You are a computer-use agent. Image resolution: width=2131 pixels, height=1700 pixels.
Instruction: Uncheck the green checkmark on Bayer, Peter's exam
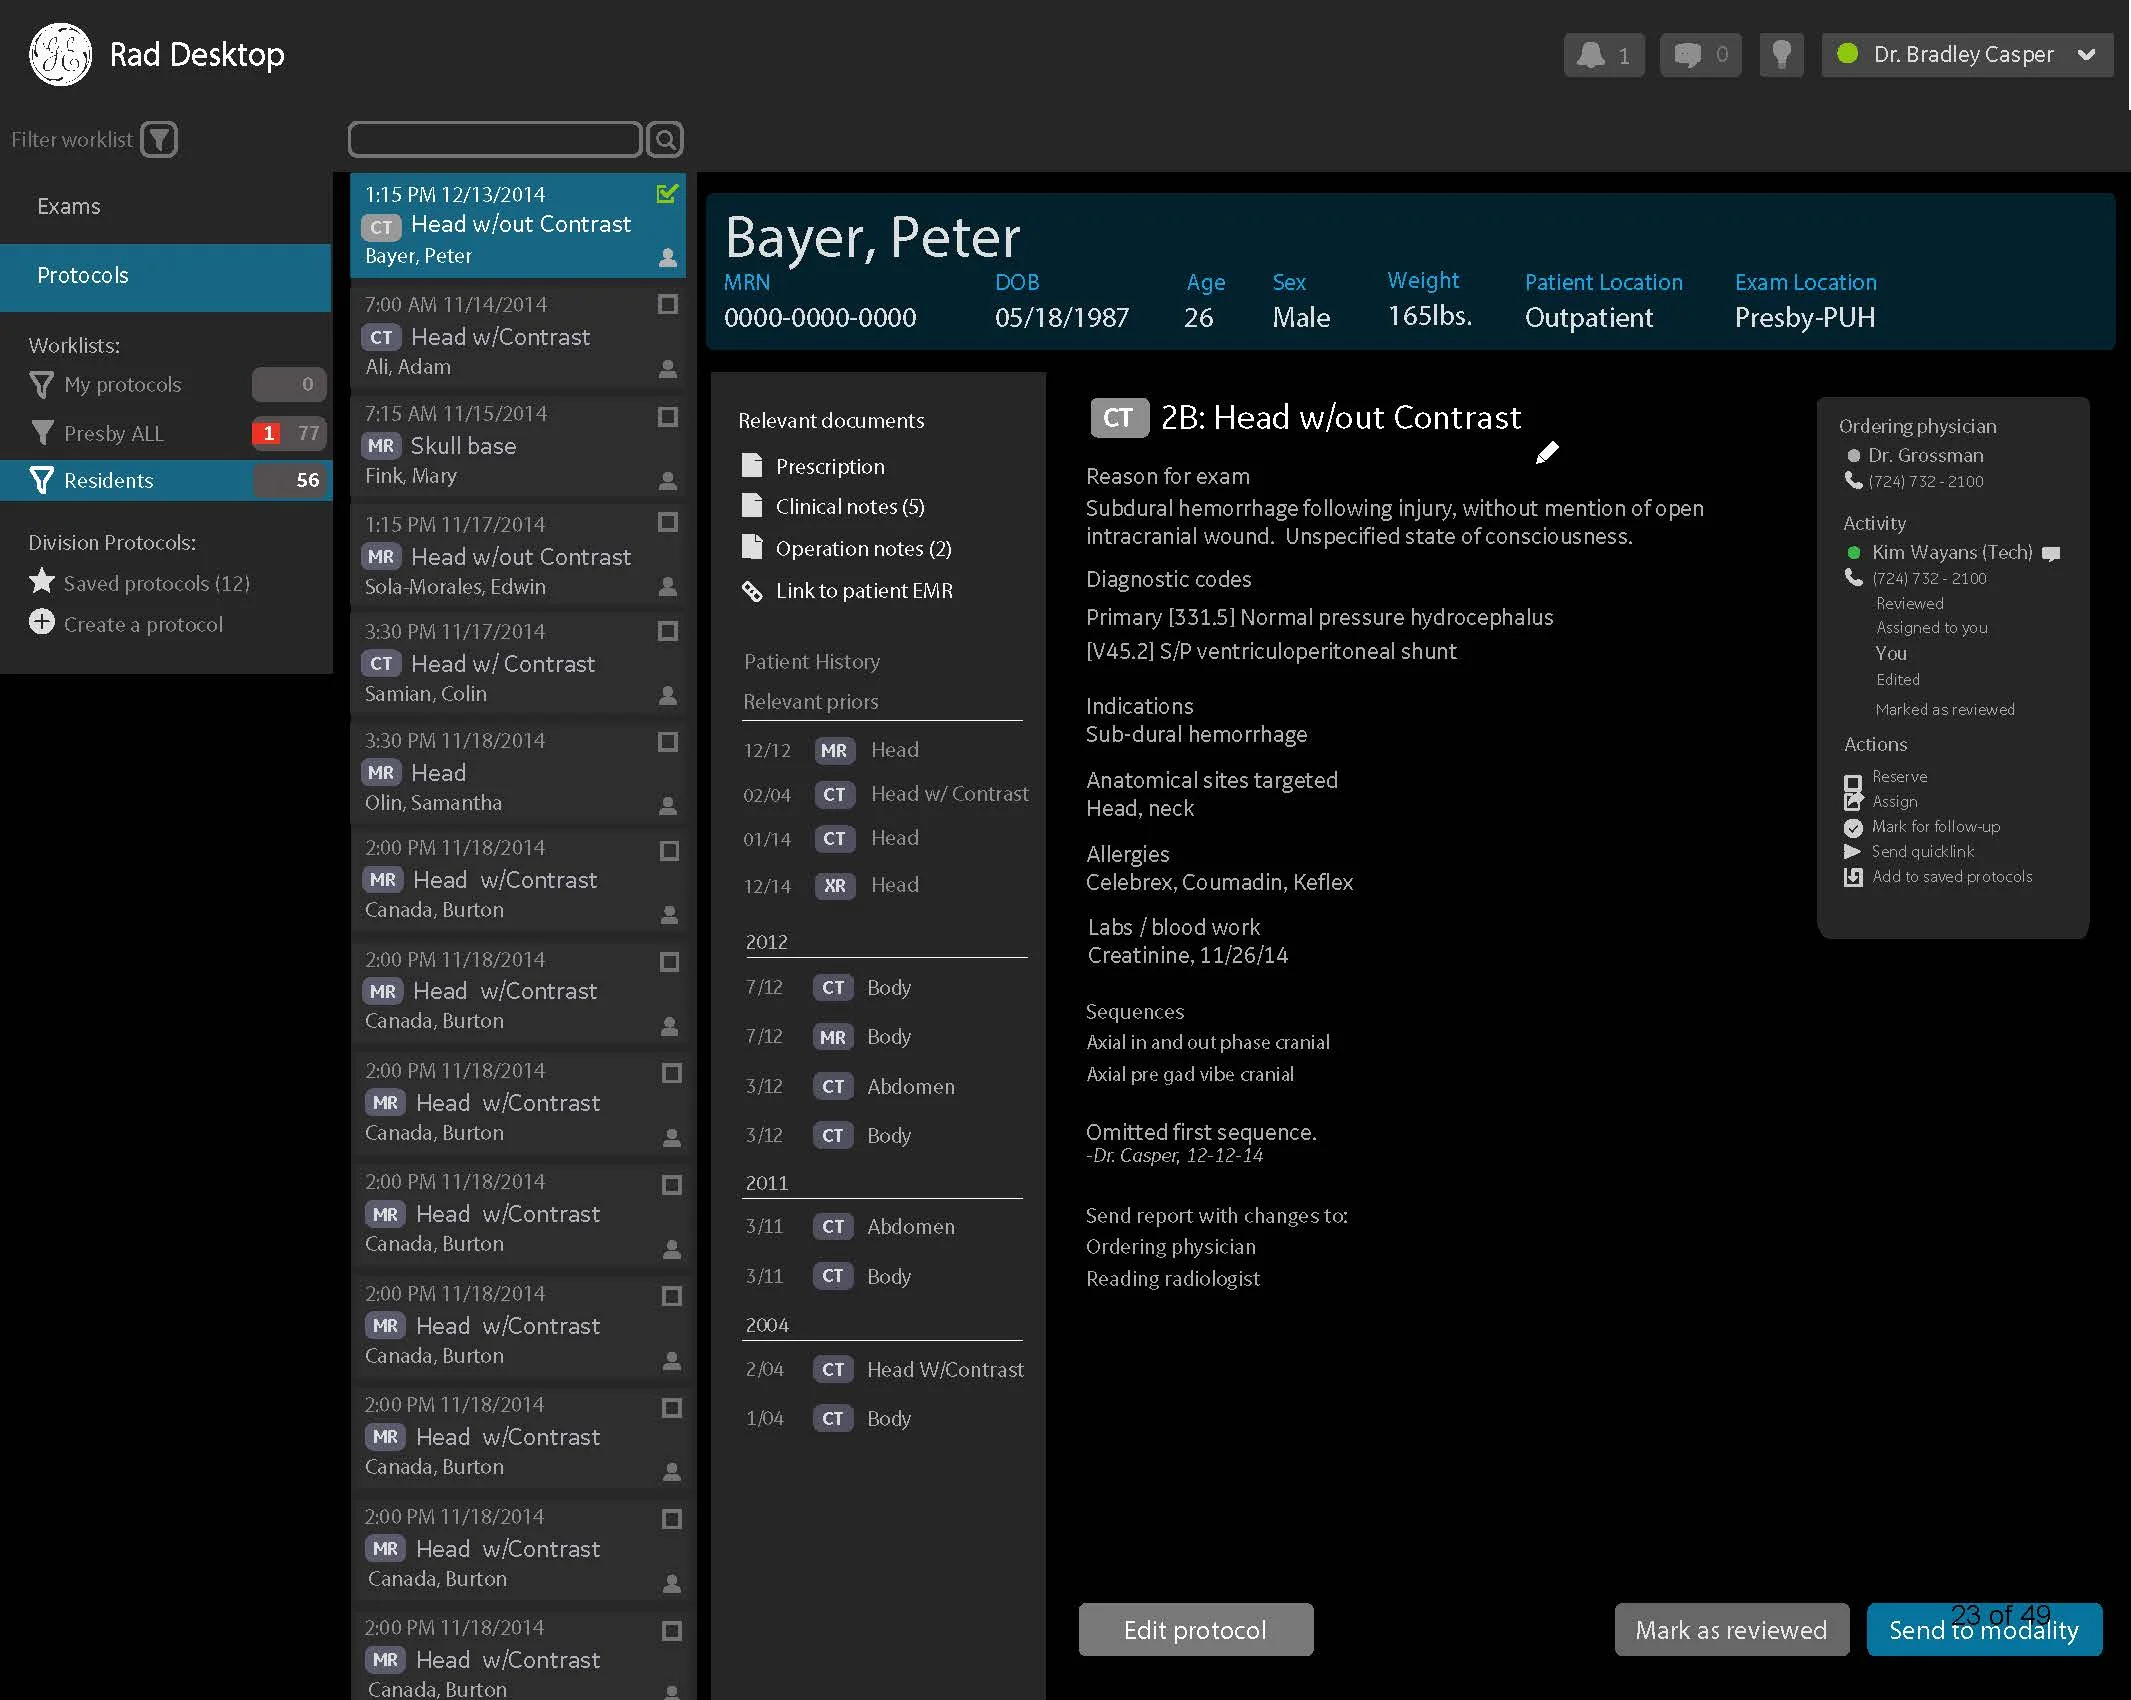click(667, 193)
